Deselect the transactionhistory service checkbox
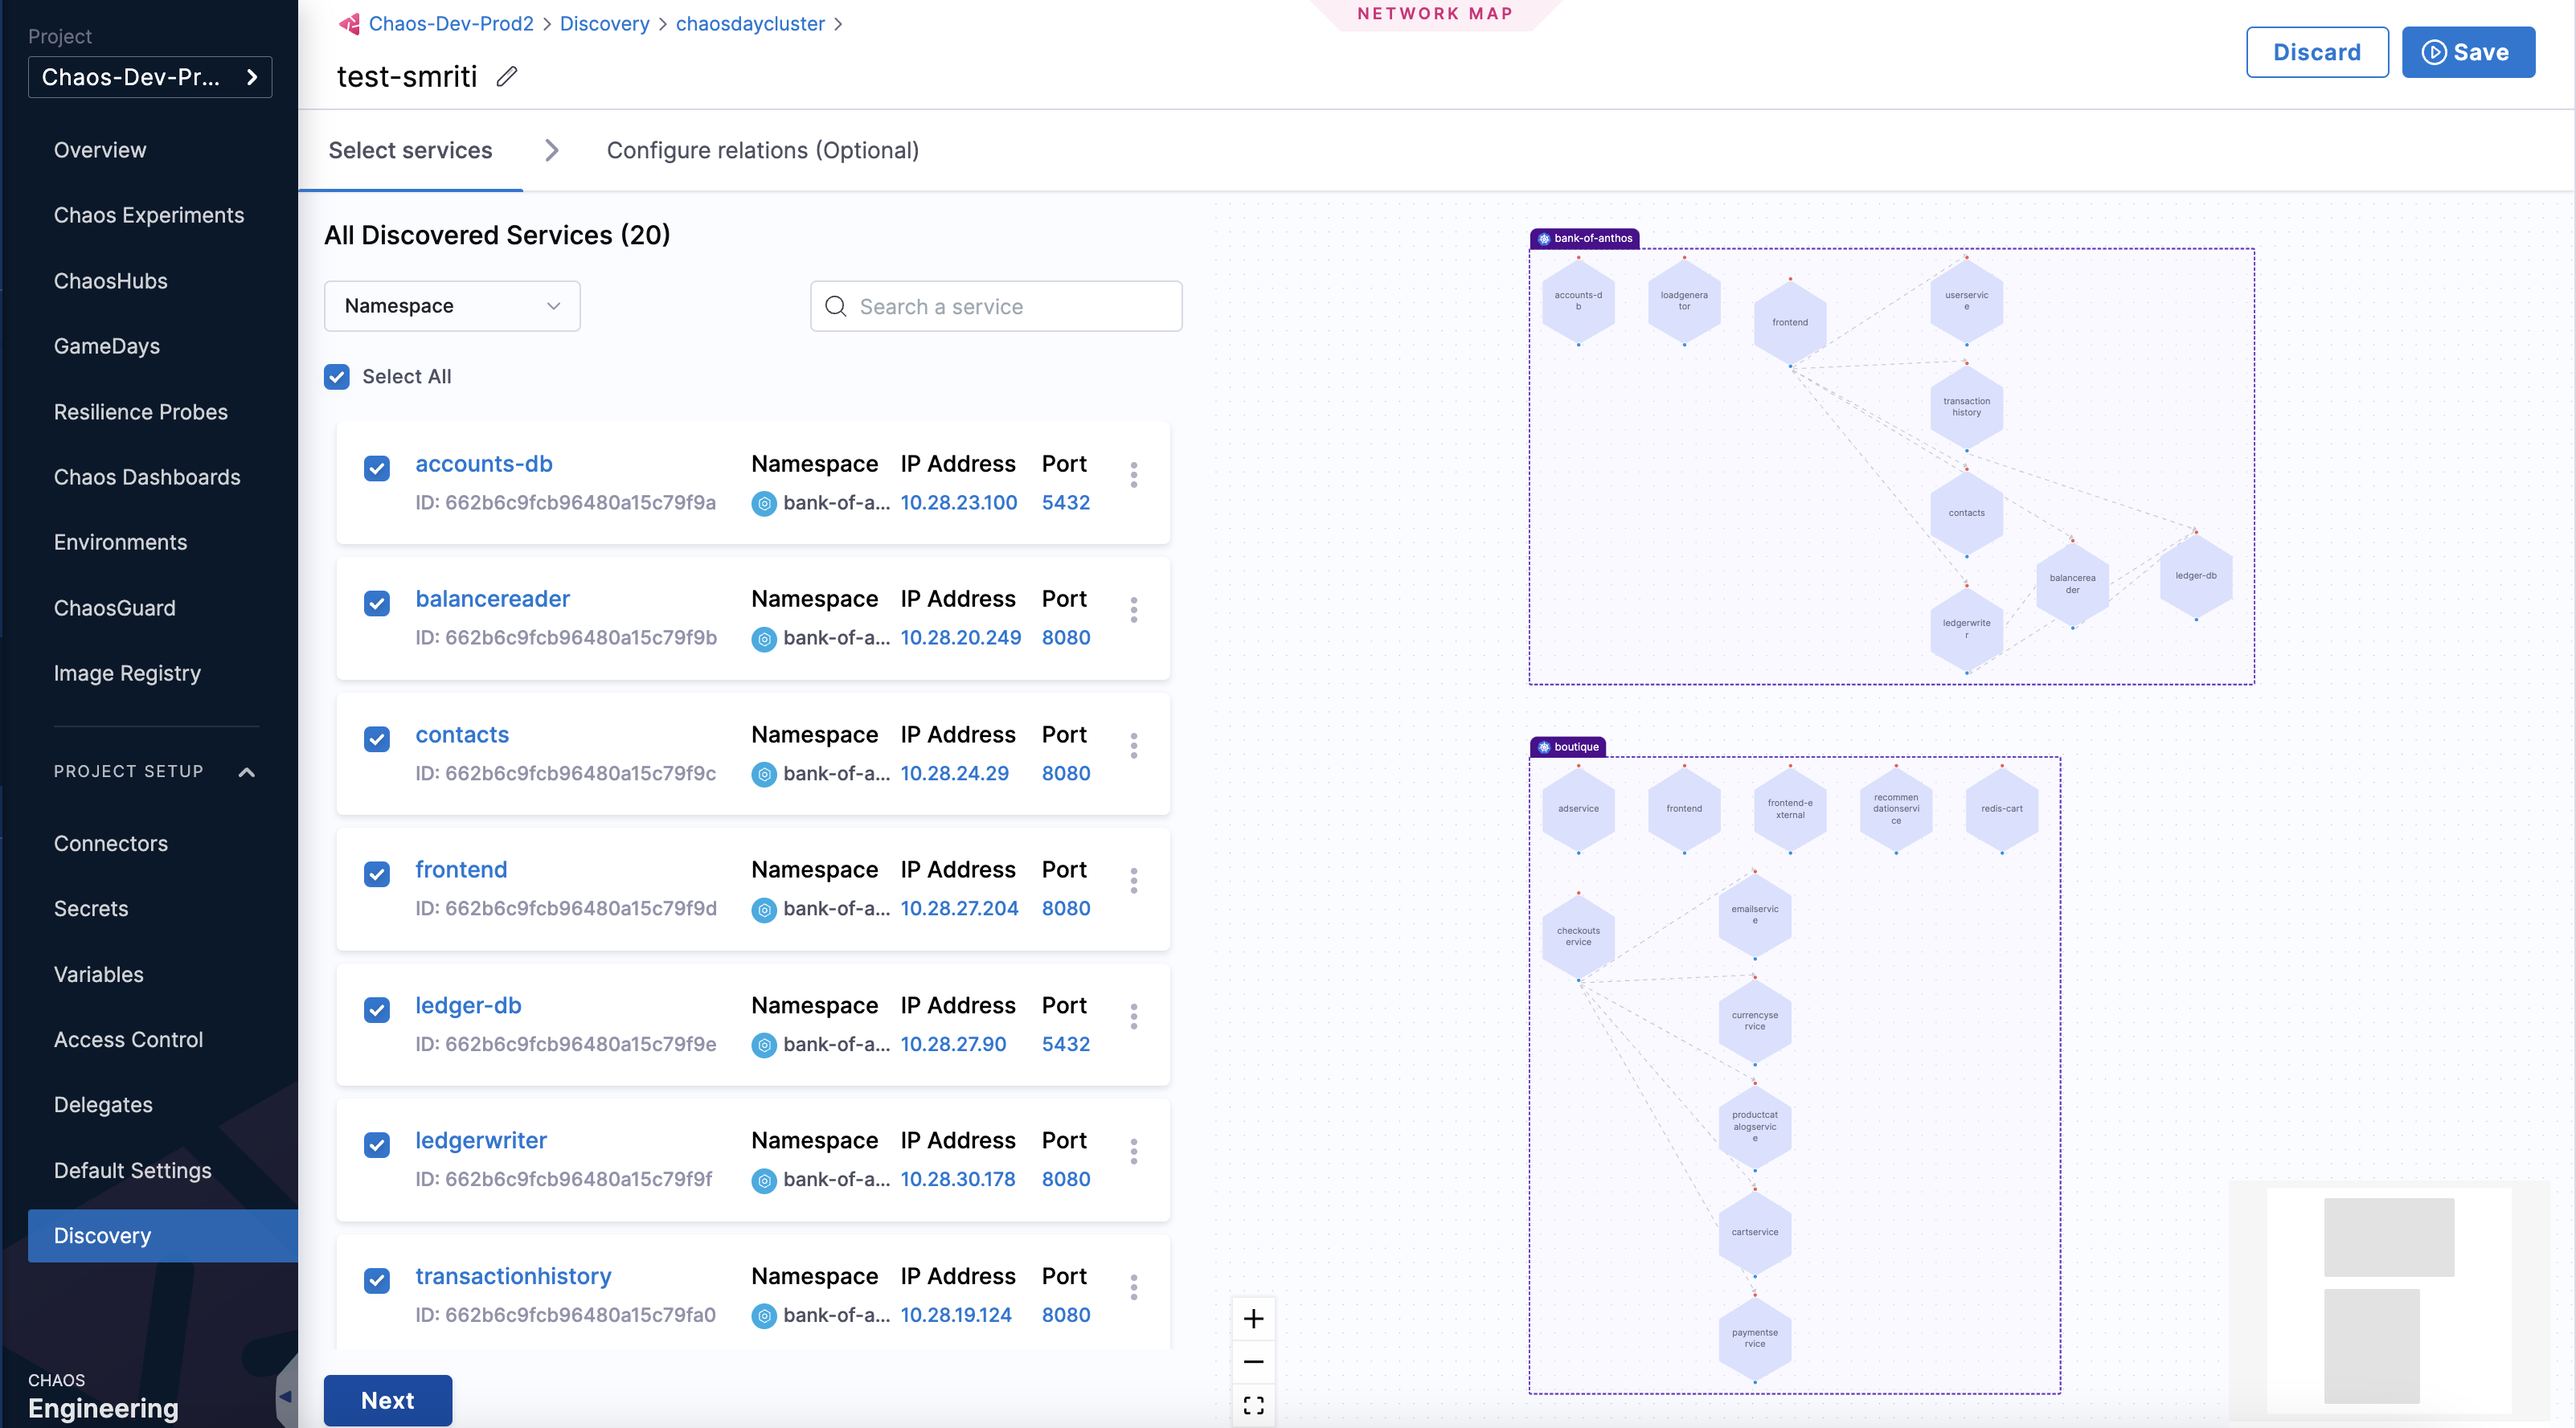The height and width of the screenshot is (1428, 2576). tap(377, 1280)
